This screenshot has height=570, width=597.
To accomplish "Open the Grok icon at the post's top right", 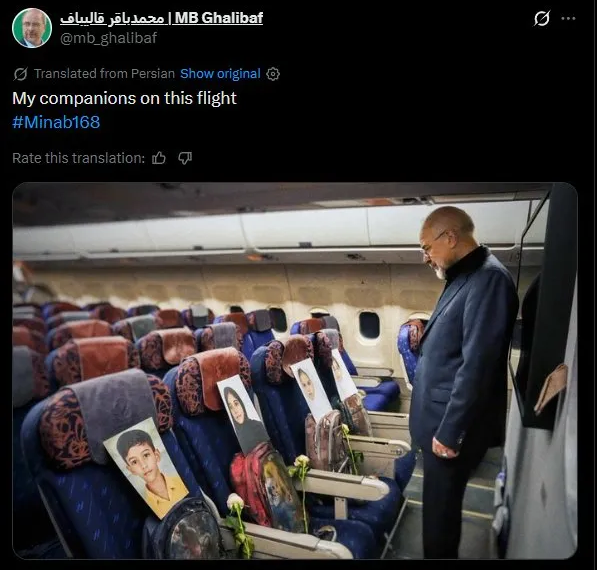I will 541,18.
